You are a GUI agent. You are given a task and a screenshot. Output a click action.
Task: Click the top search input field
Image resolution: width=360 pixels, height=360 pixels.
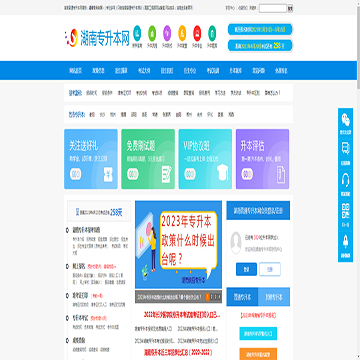pos(273,8)
